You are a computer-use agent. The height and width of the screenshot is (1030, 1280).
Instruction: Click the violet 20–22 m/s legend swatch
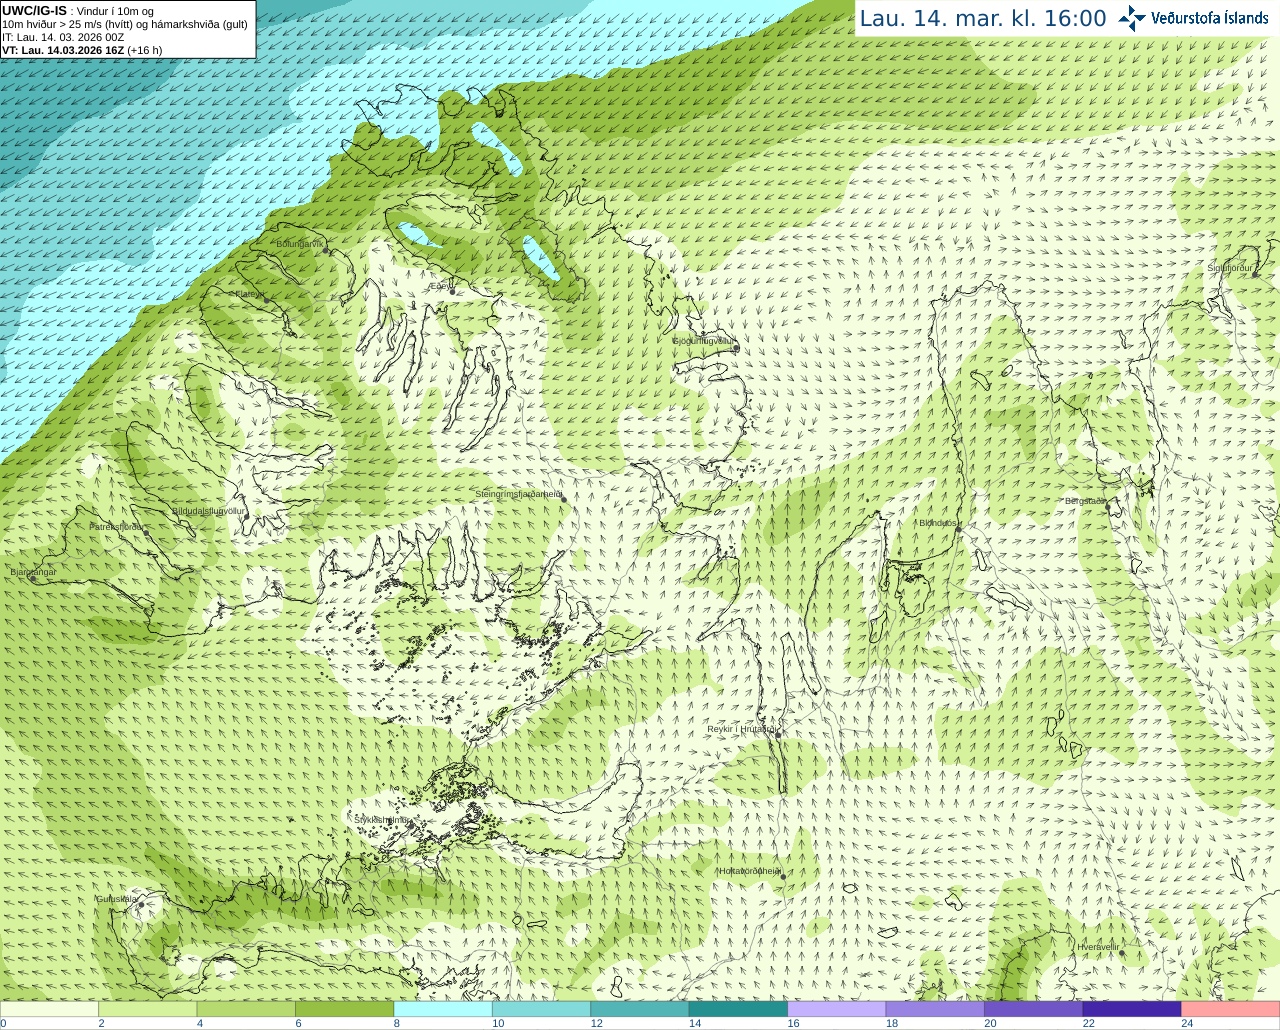[x=1034, y=1008]
